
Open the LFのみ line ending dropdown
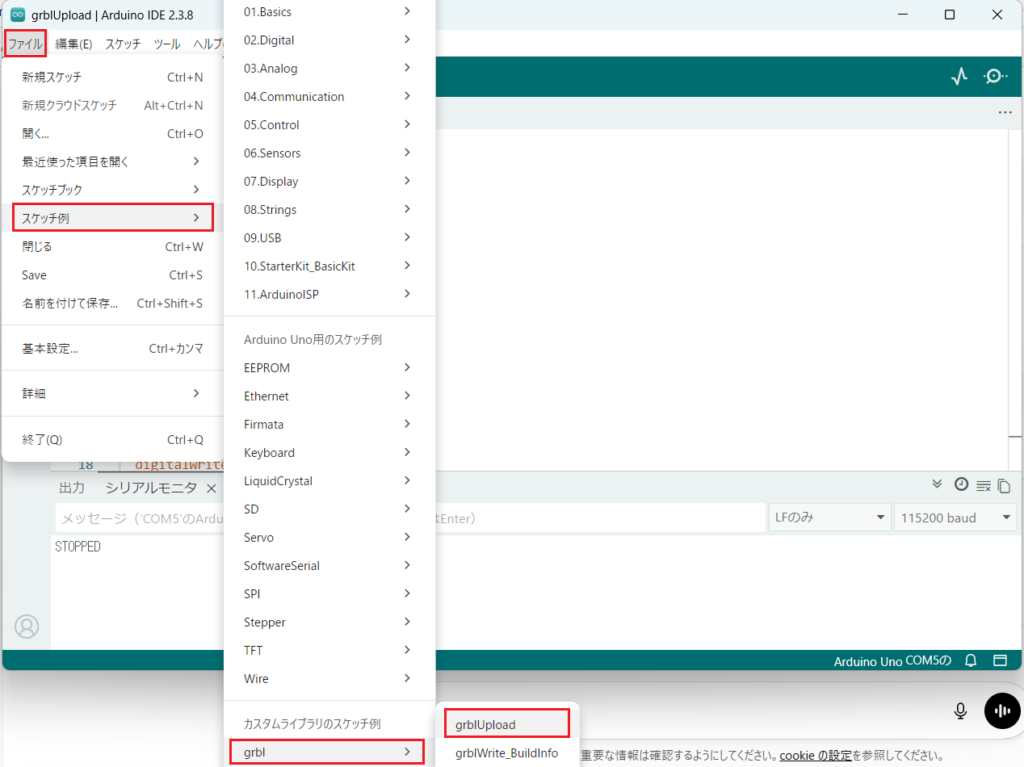coord(829,517)
